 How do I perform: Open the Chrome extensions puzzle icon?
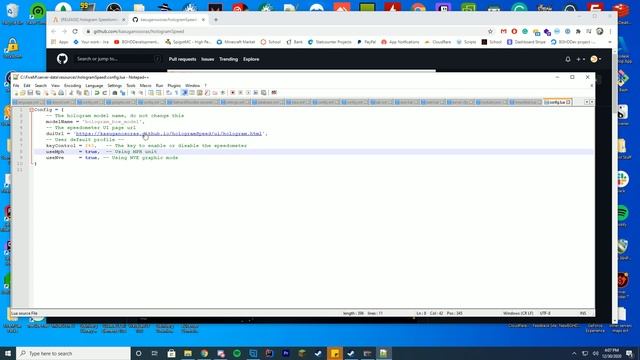(578, 31)
